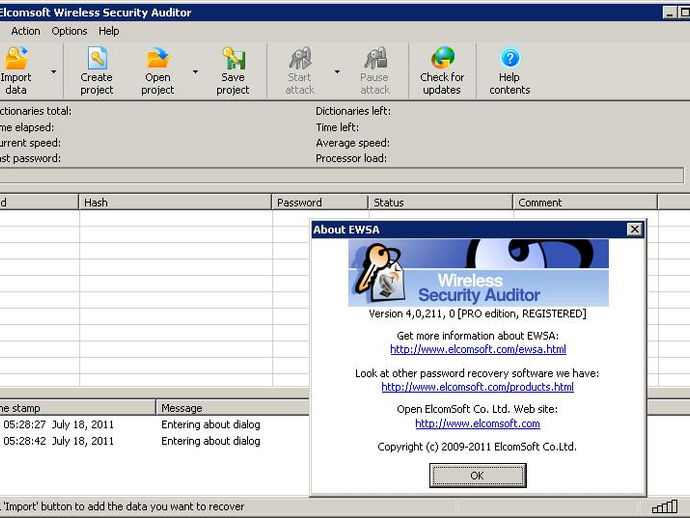Click the Time stamp column header in log
Image resolution: width=690 pixels, height=518 pixels.
coord(77,408)
